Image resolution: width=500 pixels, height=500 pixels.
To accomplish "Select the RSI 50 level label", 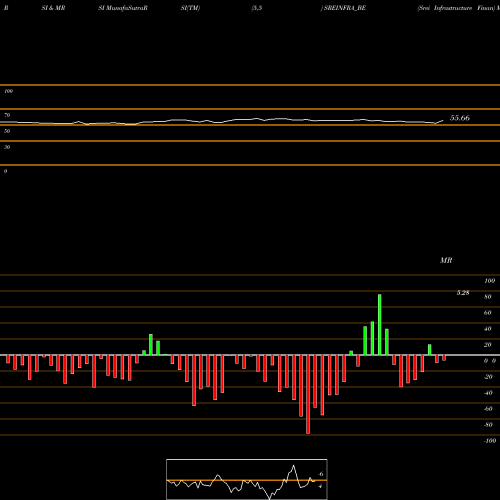I will coord(7,131).
